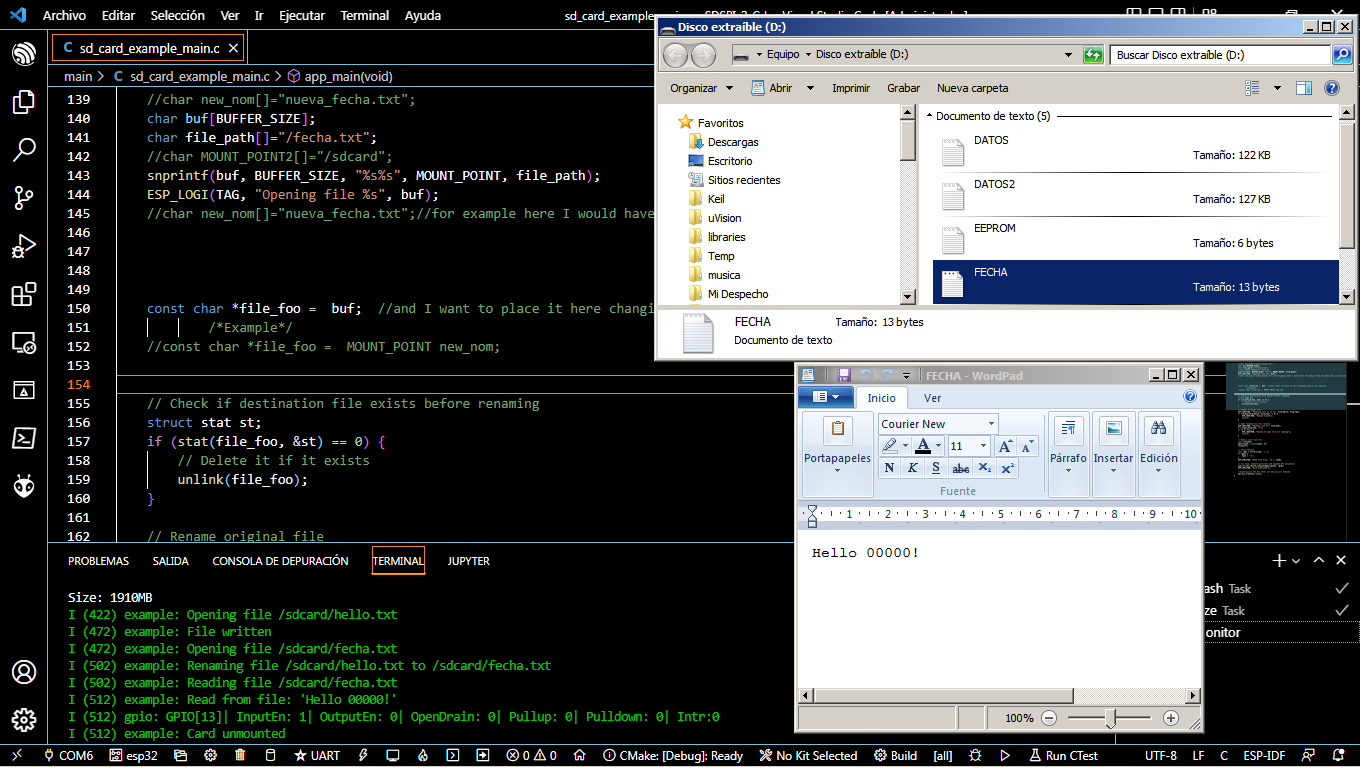The width and height of the screenshot is (1360, 768).
Task: Open the PlatformIO alien icon in the activity bar
Action: click(24, 486)
